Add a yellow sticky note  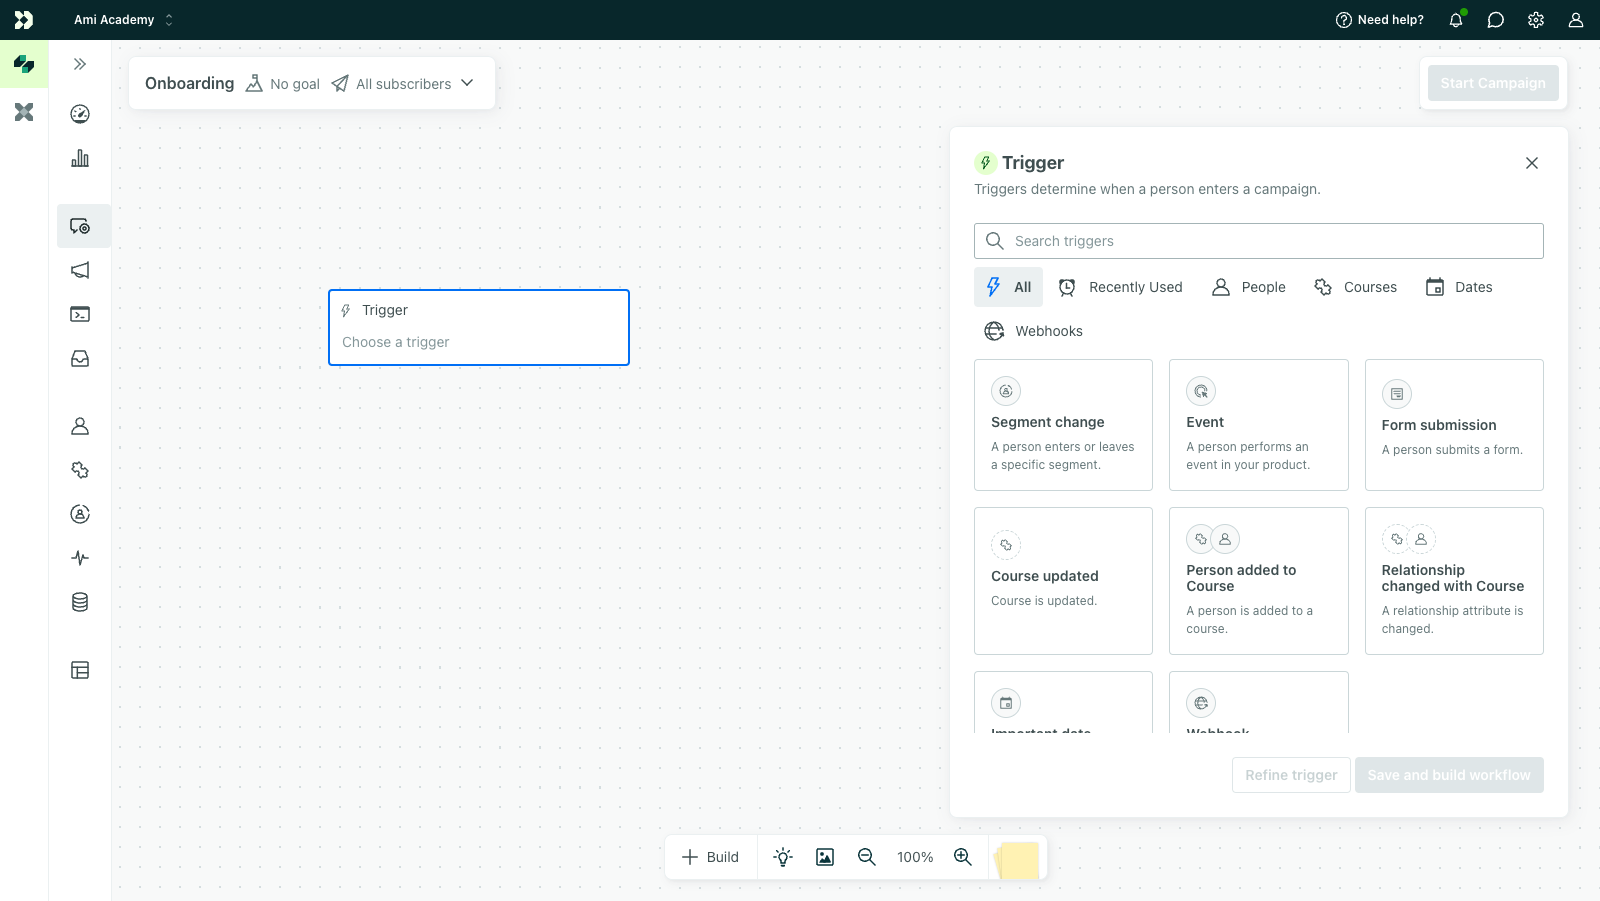tap(1017, 860)
